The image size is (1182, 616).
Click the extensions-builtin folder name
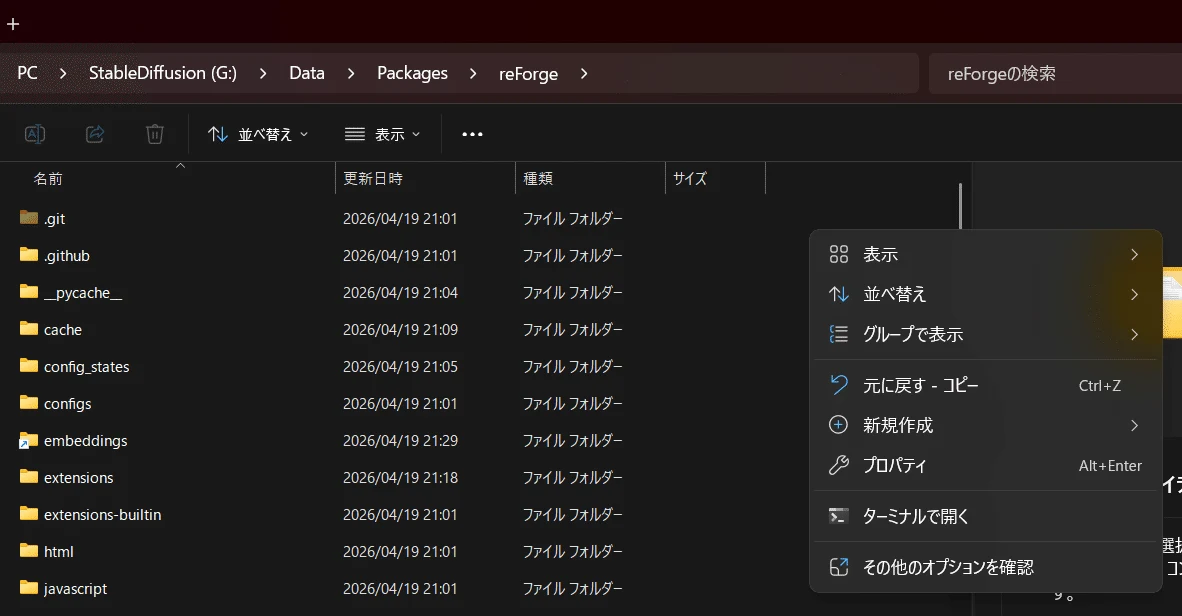[x=103, y=515]
